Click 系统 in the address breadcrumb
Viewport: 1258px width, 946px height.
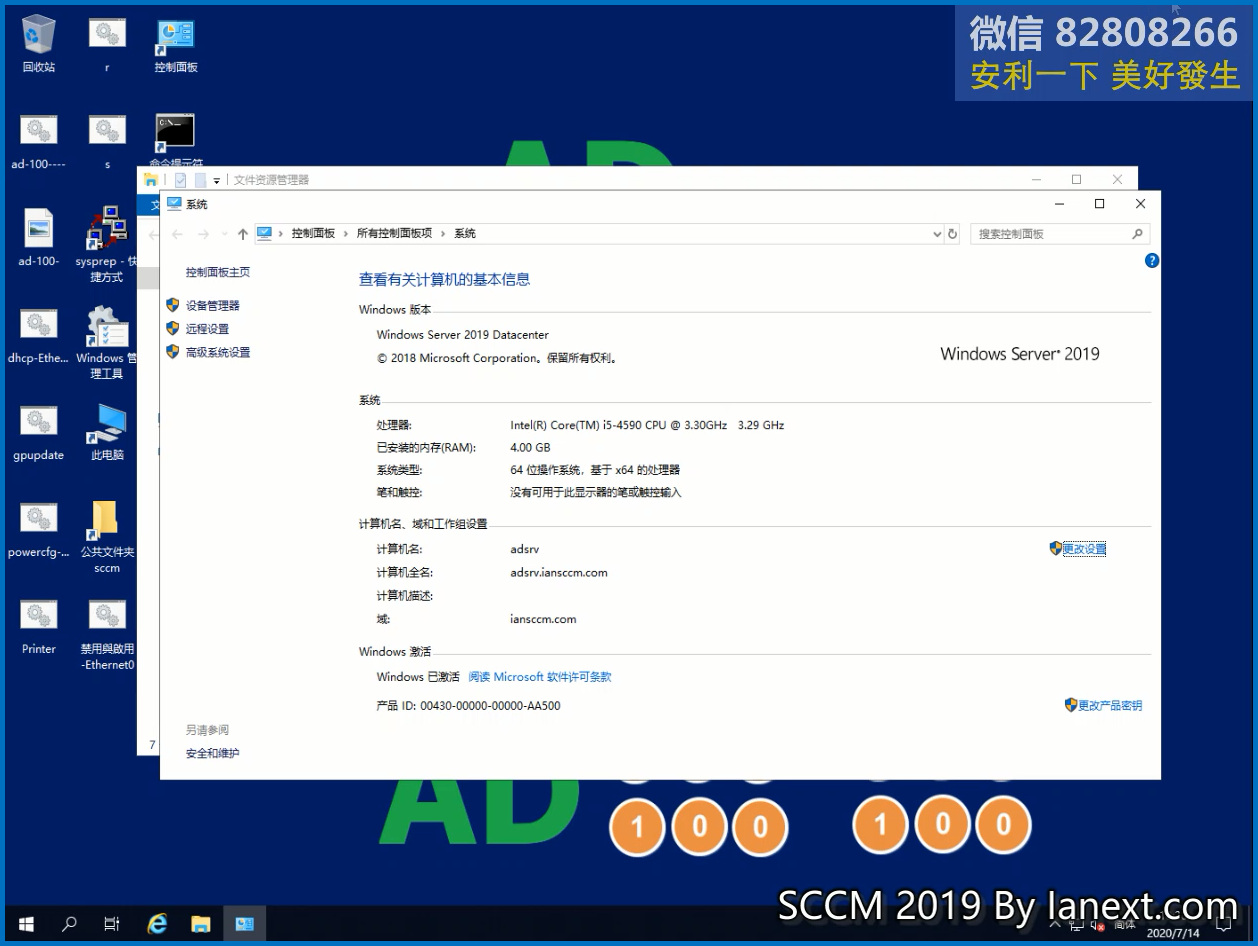tap(465, 234)
